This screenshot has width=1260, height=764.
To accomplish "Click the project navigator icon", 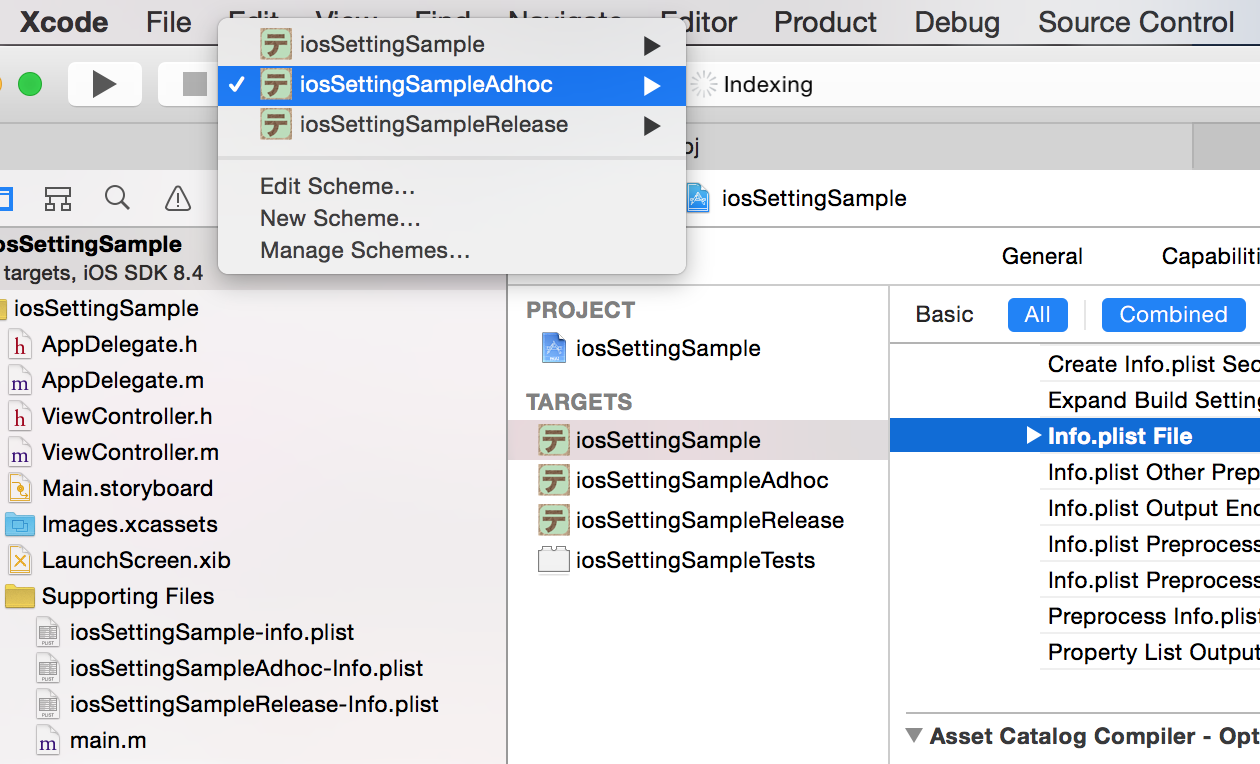I will (8, 198).
